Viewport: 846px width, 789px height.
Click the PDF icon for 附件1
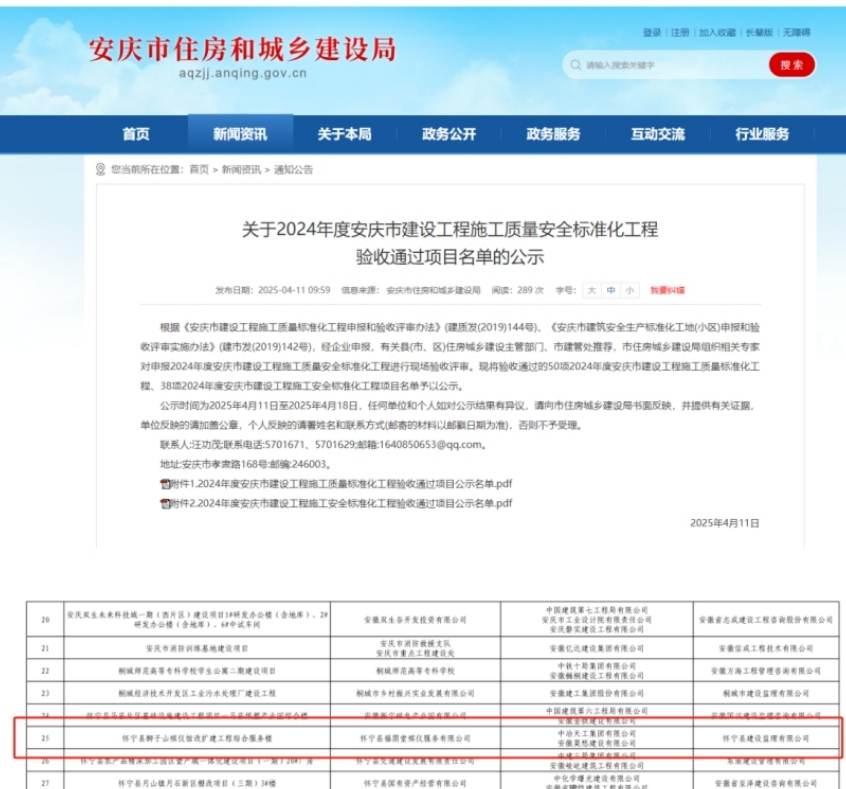pos(165,483)
